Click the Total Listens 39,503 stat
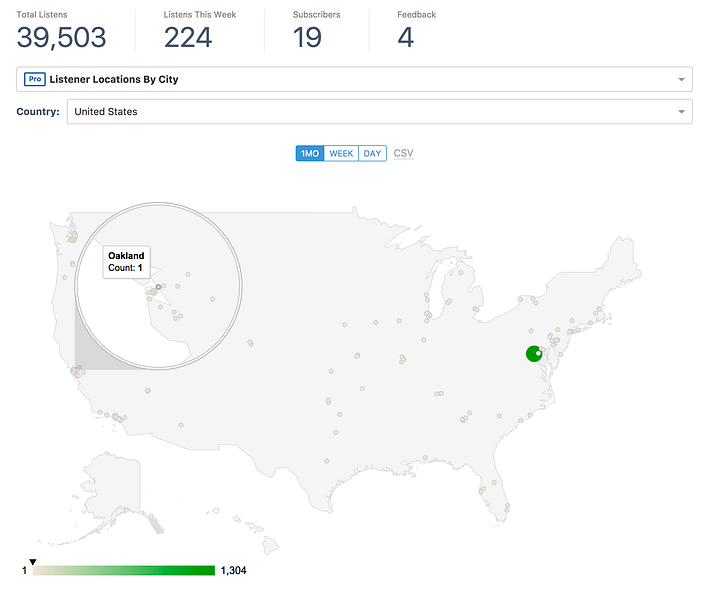The image size is (707, 600). pos(61,37)
